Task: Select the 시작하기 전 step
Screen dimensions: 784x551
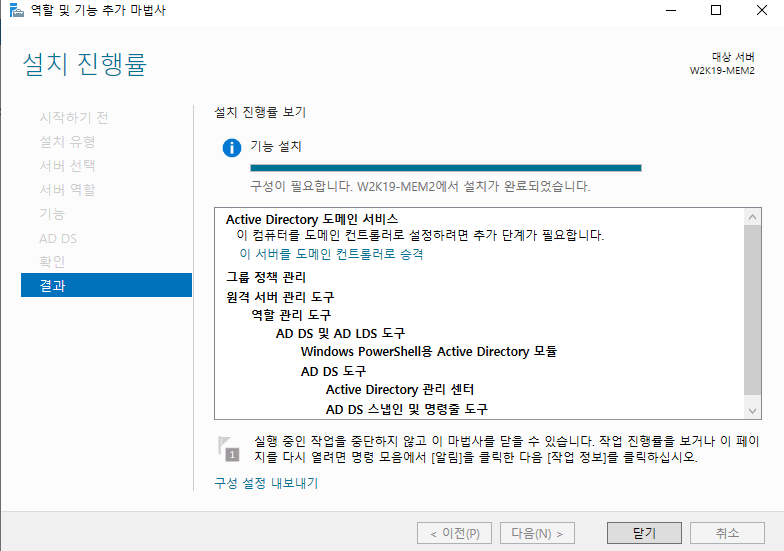Action: [74, 118]
